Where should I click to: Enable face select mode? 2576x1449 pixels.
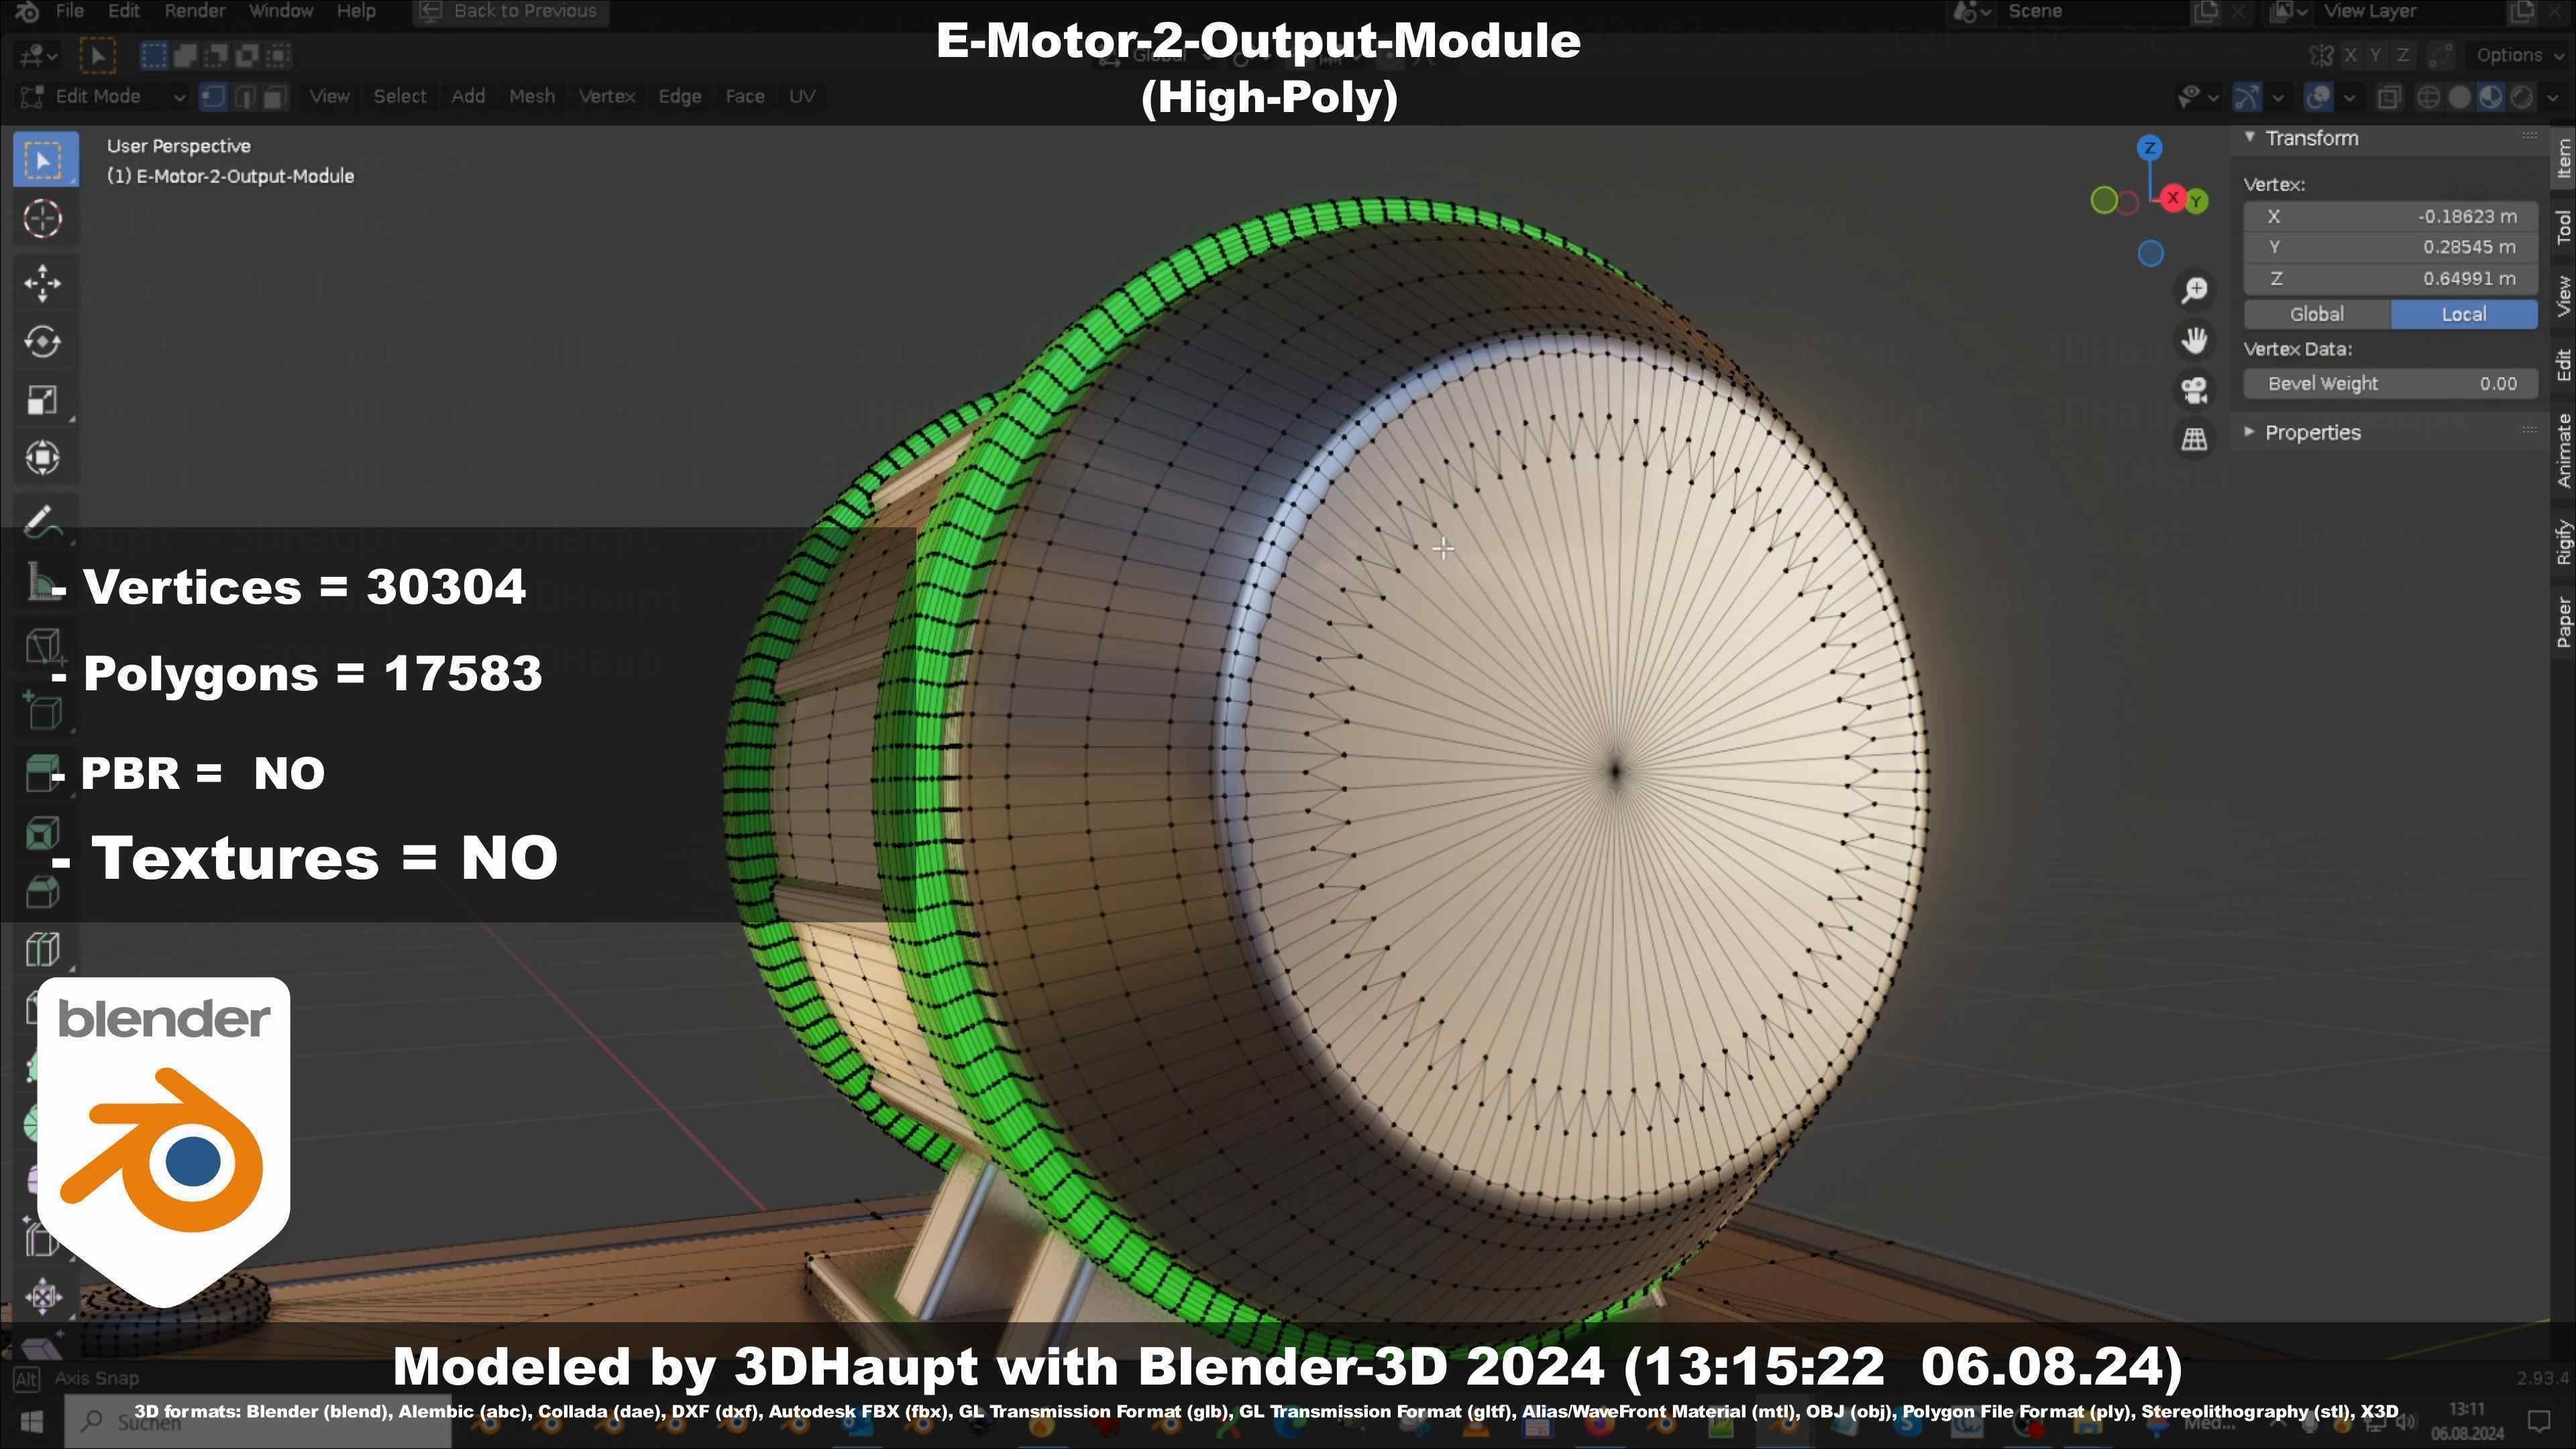[x=275, y=97]
